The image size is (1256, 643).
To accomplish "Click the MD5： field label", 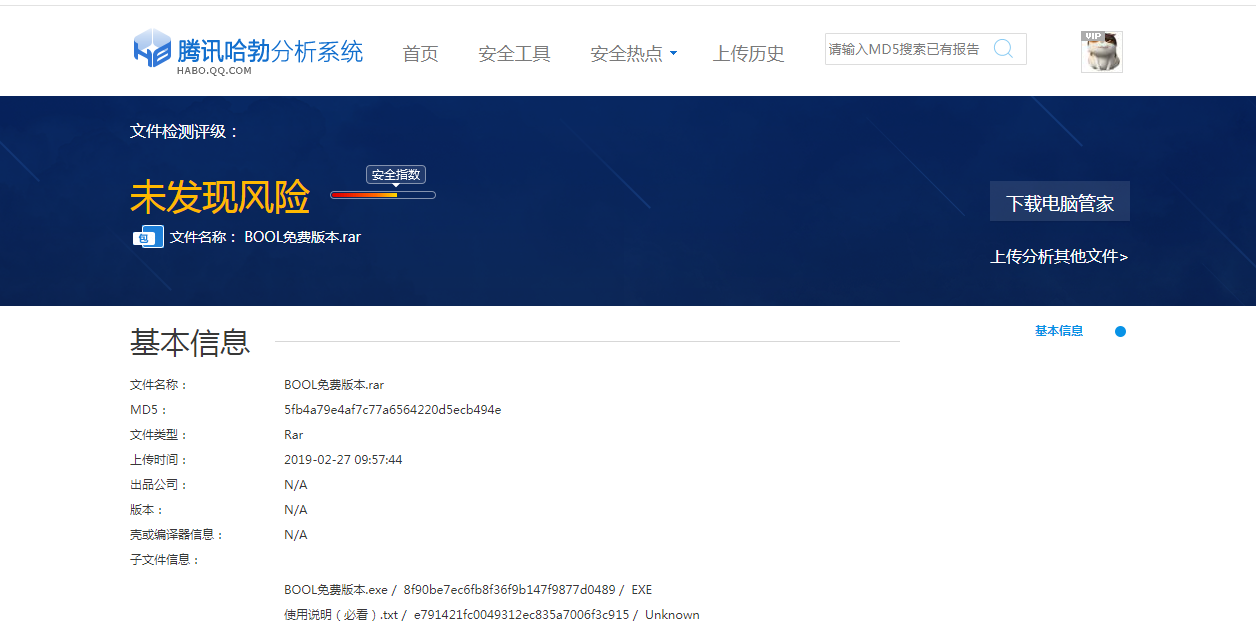I will click(x=149, y=410).
